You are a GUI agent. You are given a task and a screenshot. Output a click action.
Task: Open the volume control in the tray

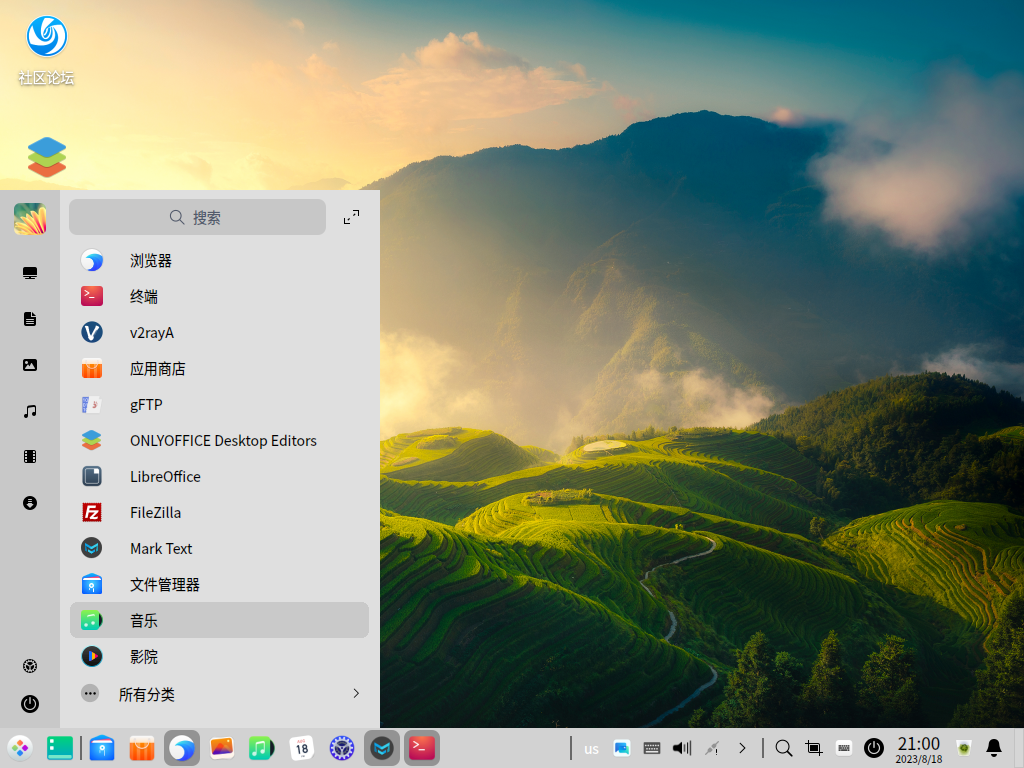coord(682,748)
